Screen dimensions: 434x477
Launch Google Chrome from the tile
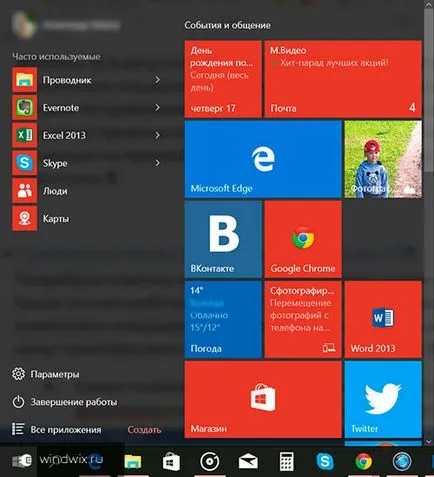(303, 239)
